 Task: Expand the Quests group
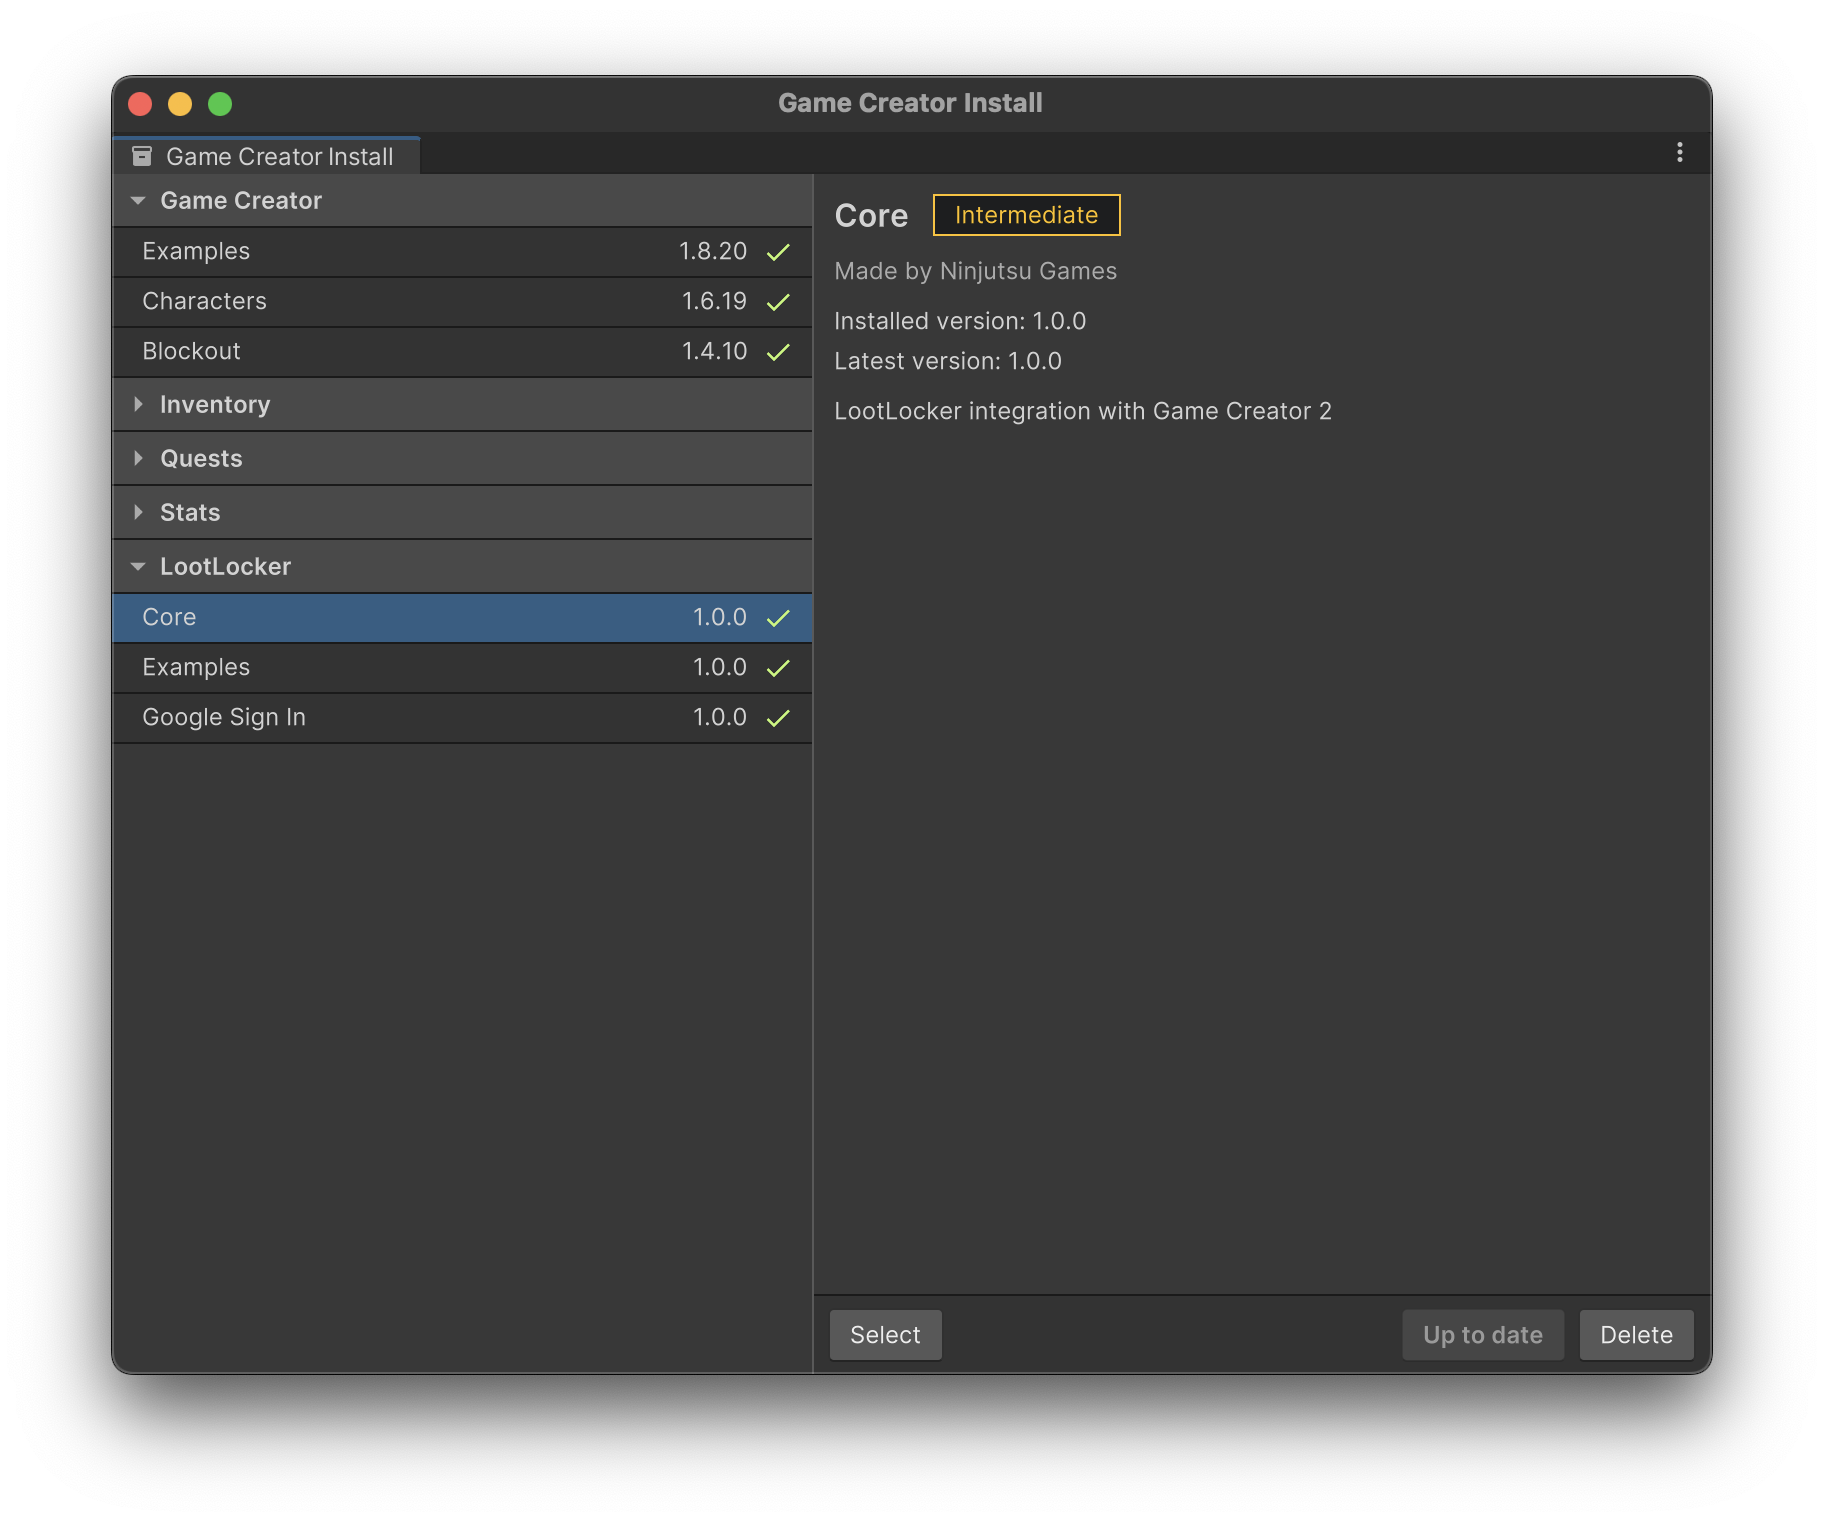click(x=138, y=458)
